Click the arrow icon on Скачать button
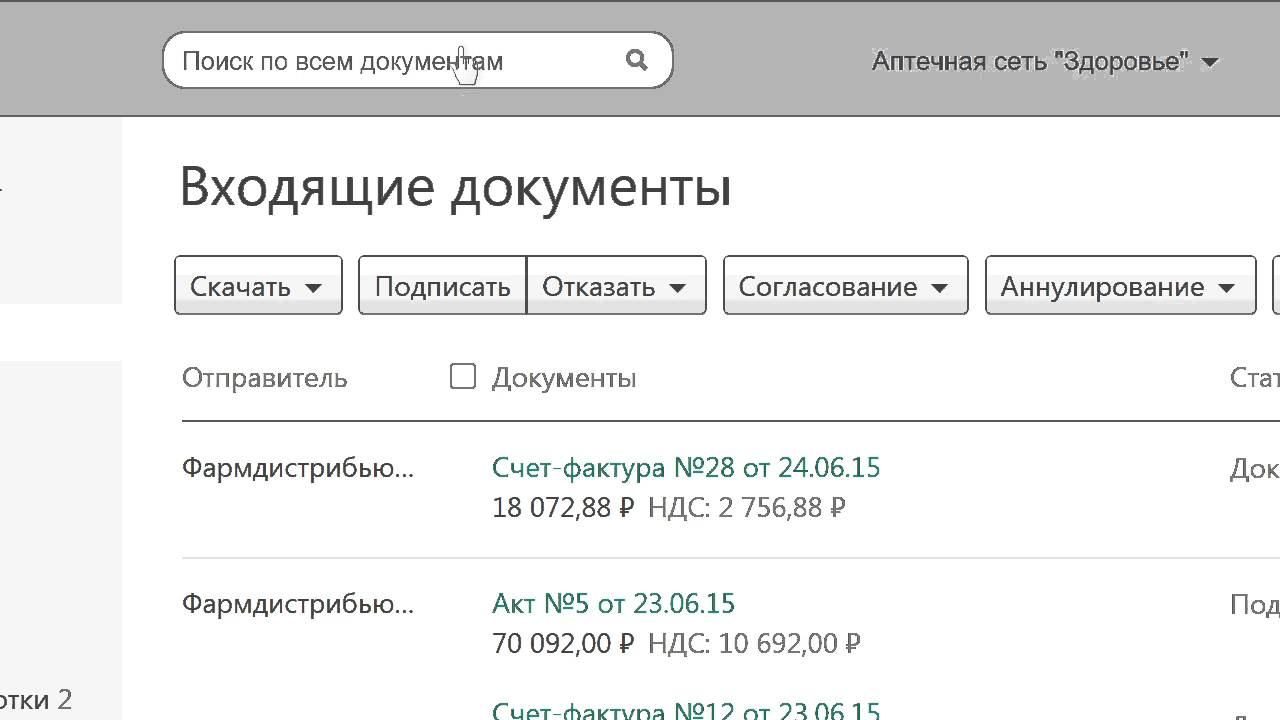The width and height of the screenshot is (1280, 720). click(313, 288)
